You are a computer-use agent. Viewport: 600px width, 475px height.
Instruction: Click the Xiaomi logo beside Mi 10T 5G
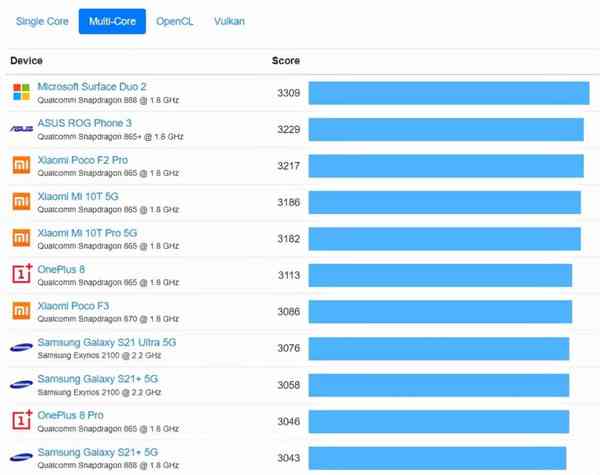[x=21, y=202]
